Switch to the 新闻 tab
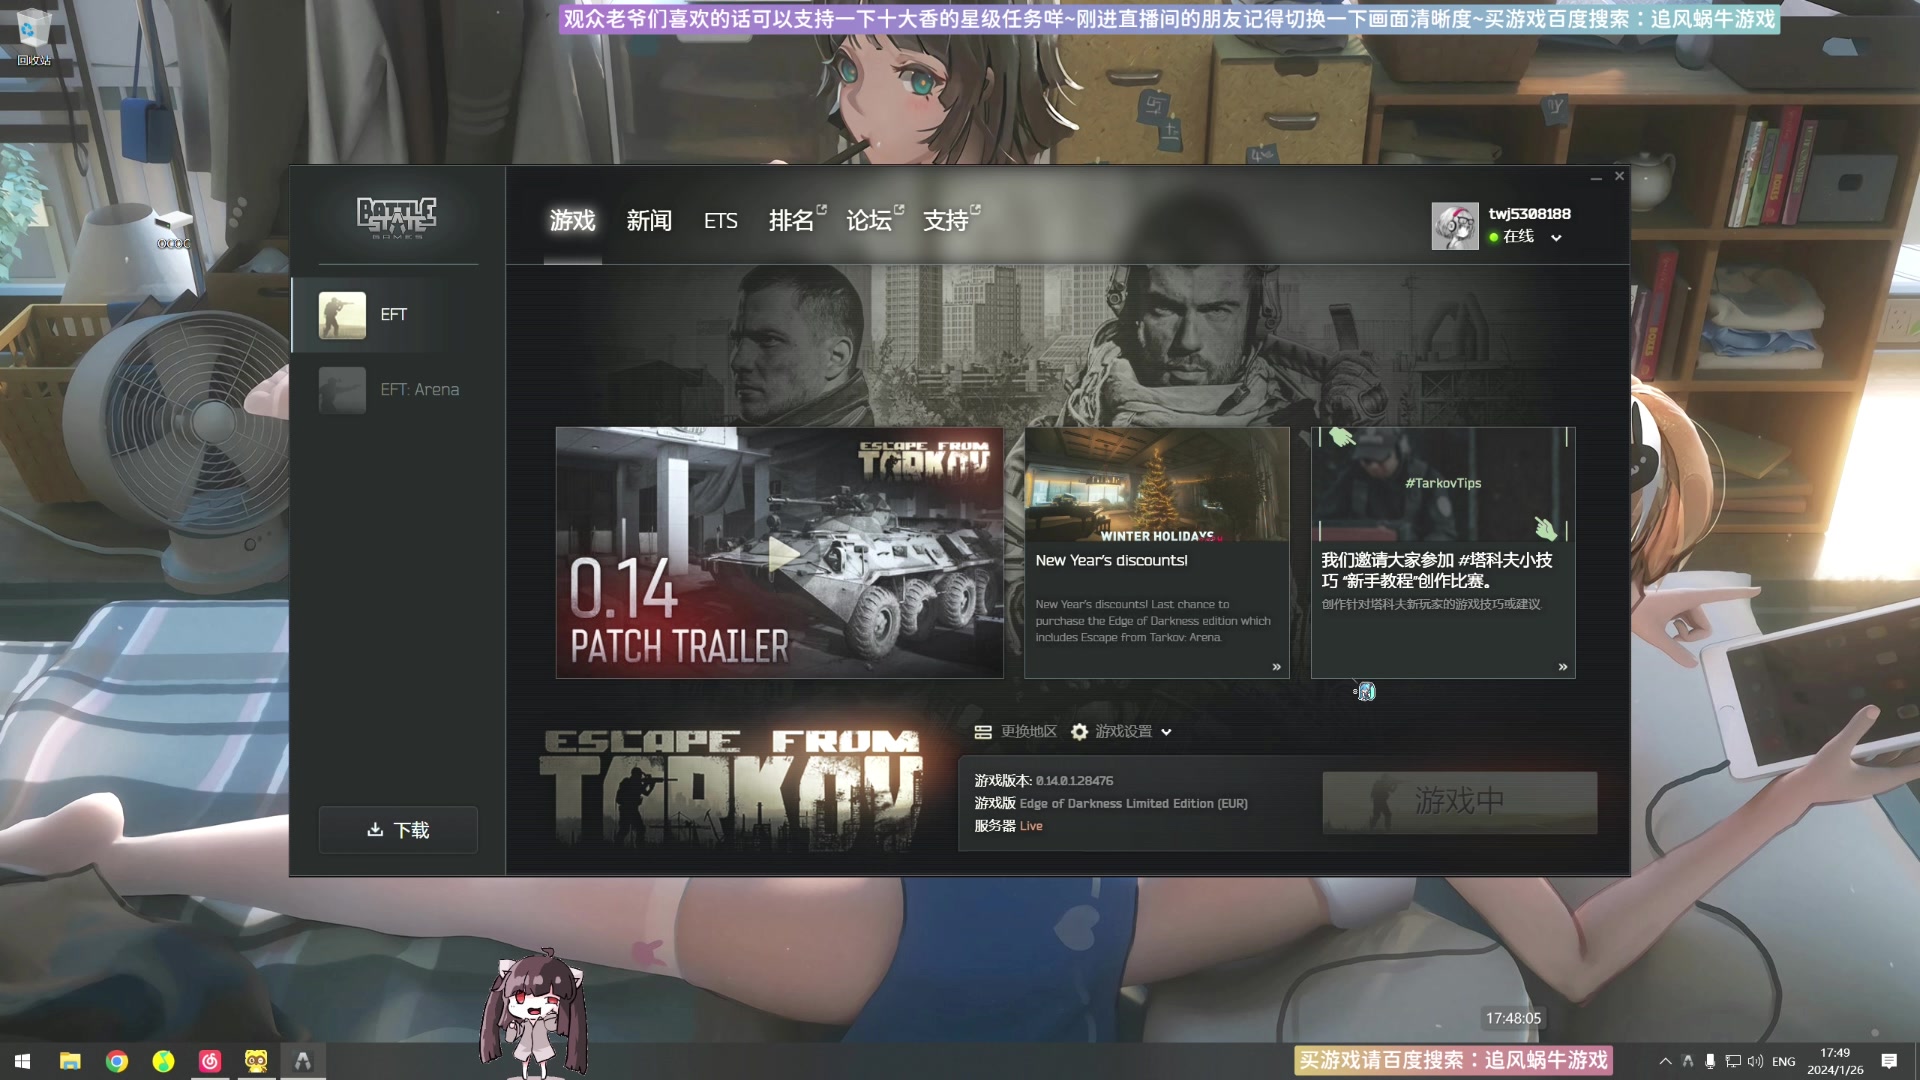The height and width of the screenshot is (1080, 1920). (x=649, y=221)
